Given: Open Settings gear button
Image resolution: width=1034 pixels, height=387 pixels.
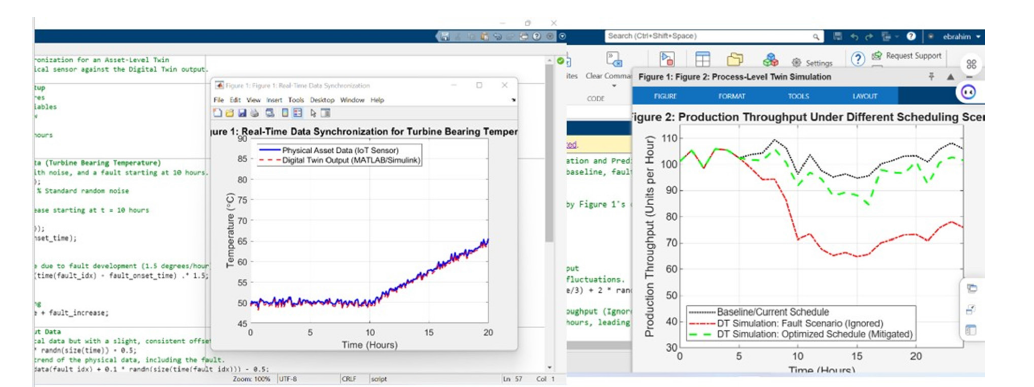Looking at the screenshot, I should [812, 63].
